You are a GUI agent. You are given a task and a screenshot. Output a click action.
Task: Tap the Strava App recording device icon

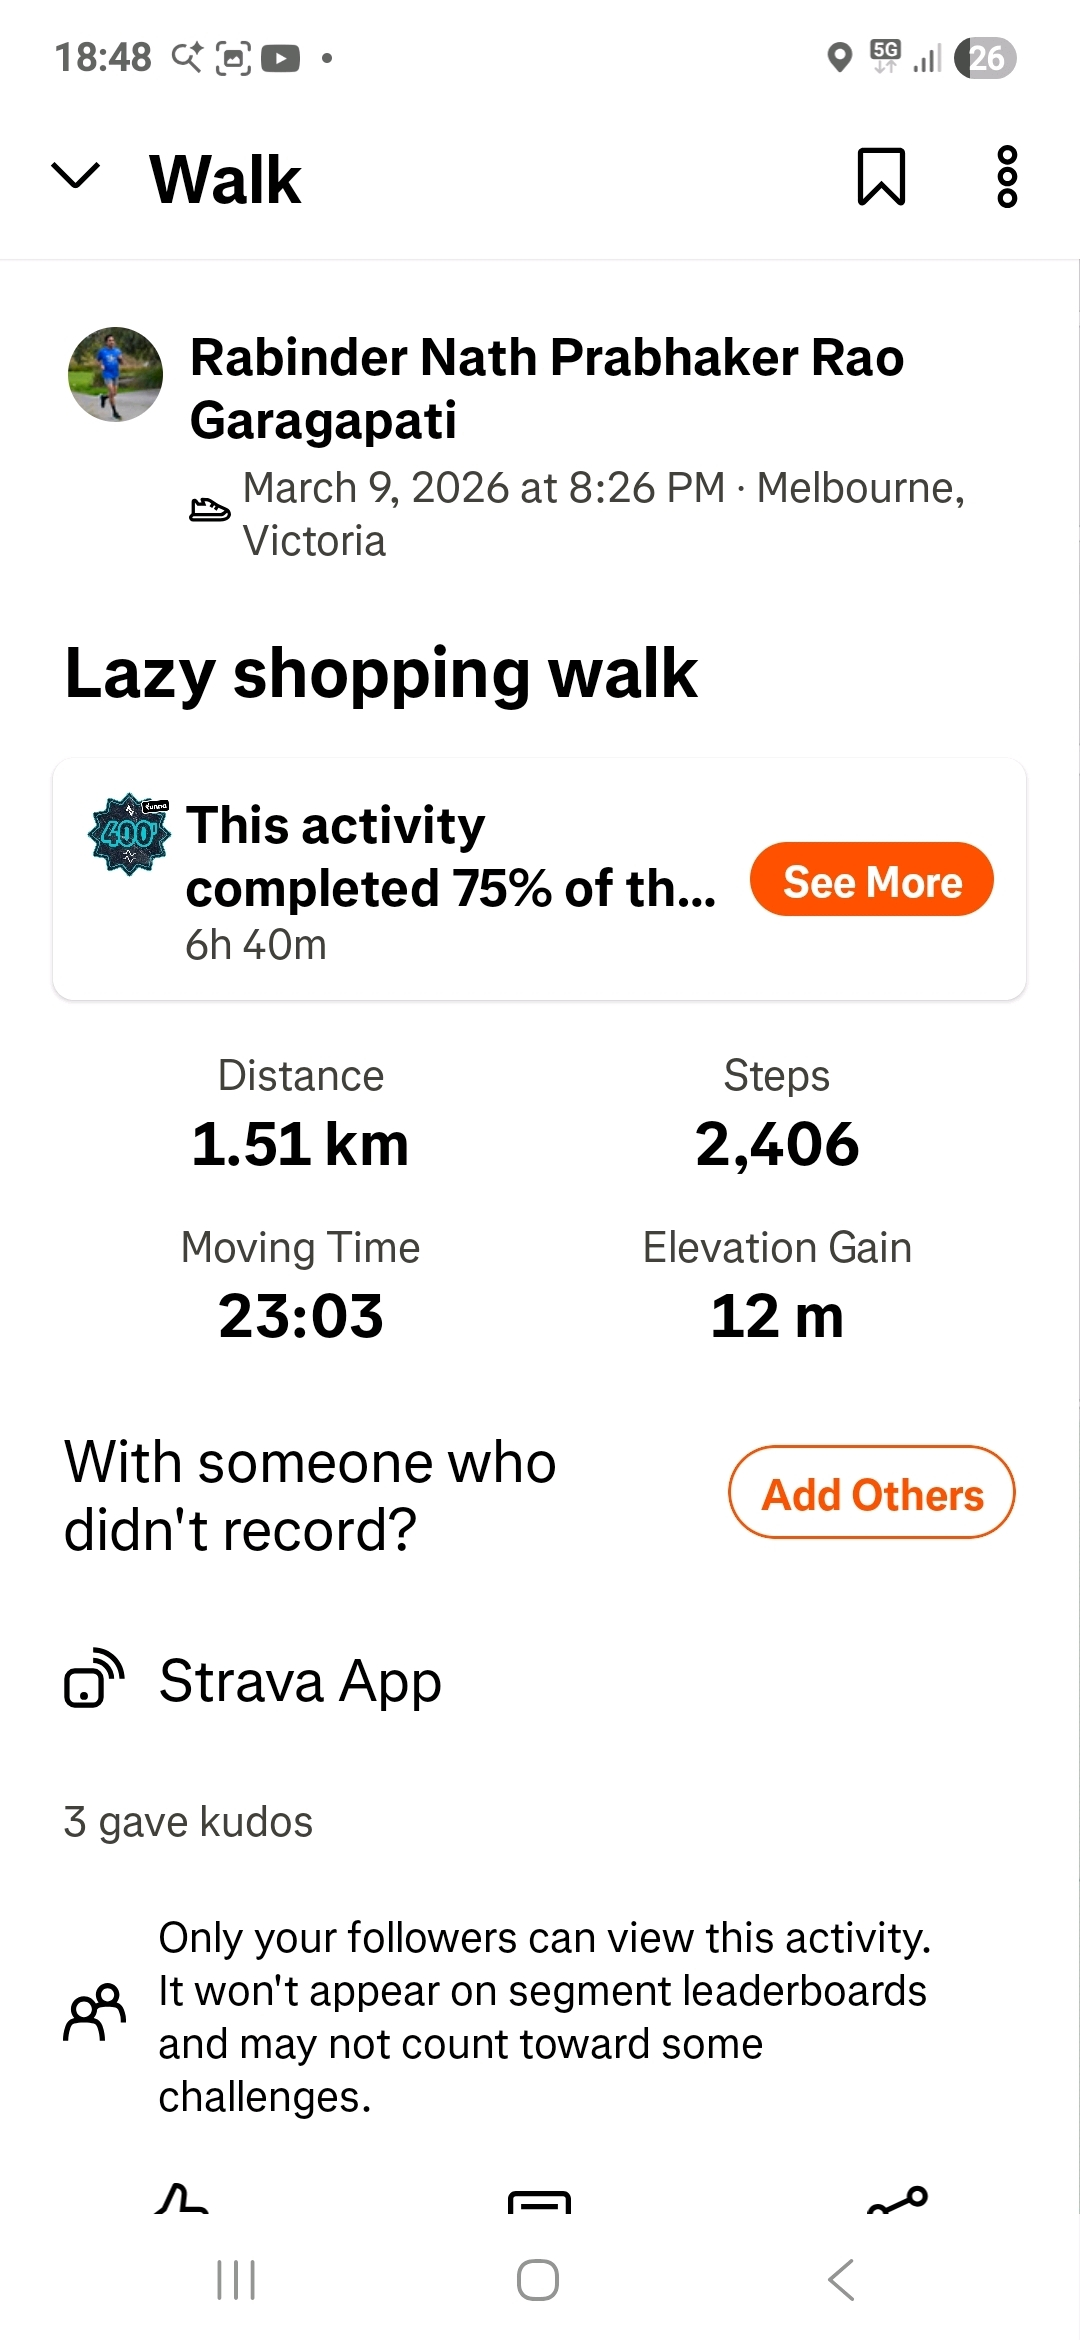(x=94, y=1678)
